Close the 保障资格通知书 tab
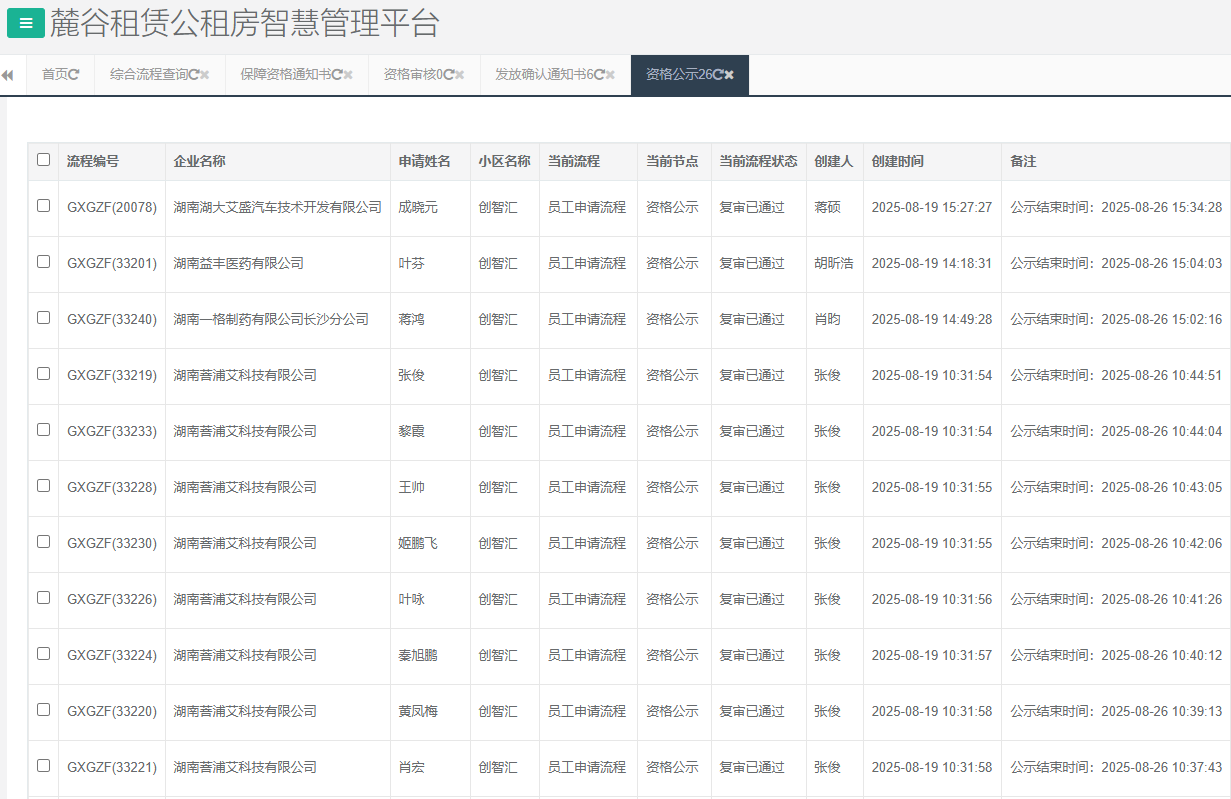The height and width of the screenshot is (799, 1231). pyautogui.click(x=348, y=75)
